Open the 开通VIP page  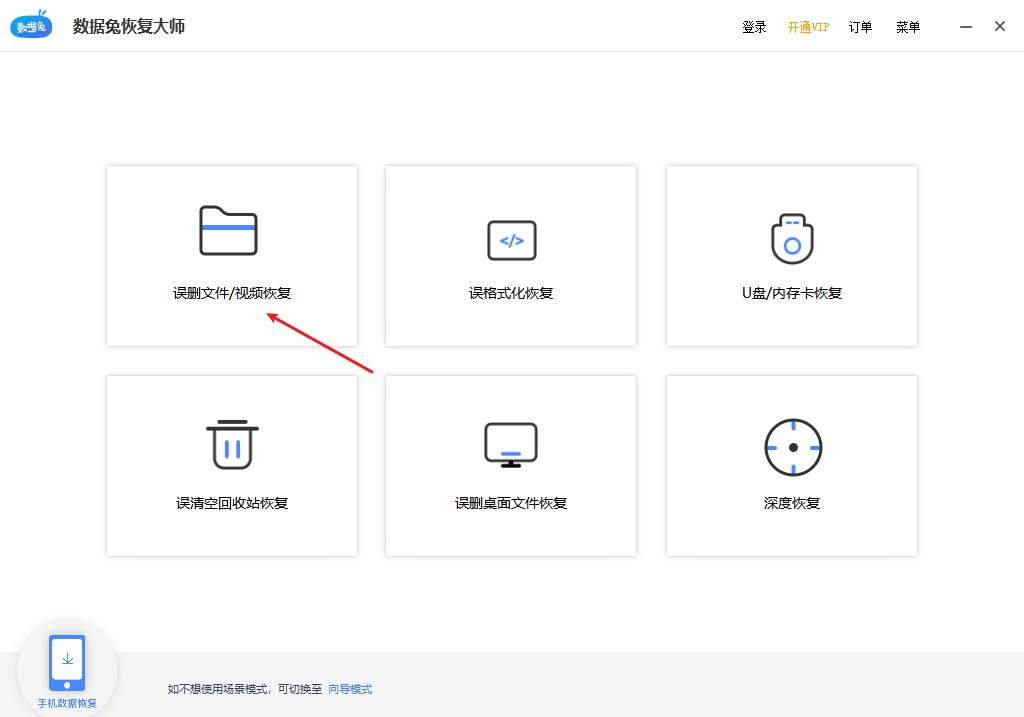tap(806, 27)
